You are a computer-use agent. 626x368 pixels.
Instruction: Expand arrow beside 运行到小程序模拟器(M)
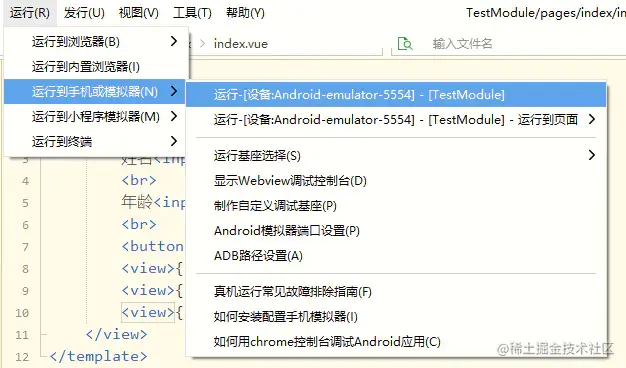coord(174,116)
